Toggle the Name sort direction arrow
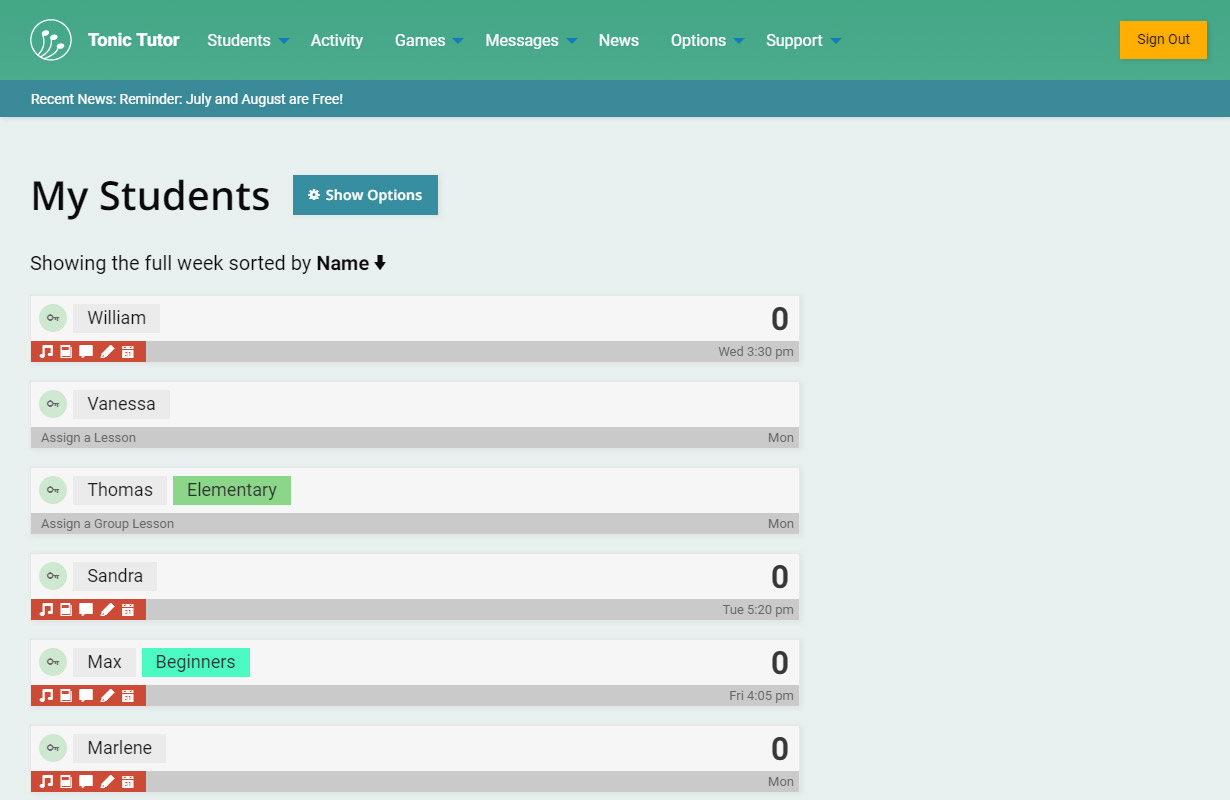Screen dimensions: 1230x800 380,264
